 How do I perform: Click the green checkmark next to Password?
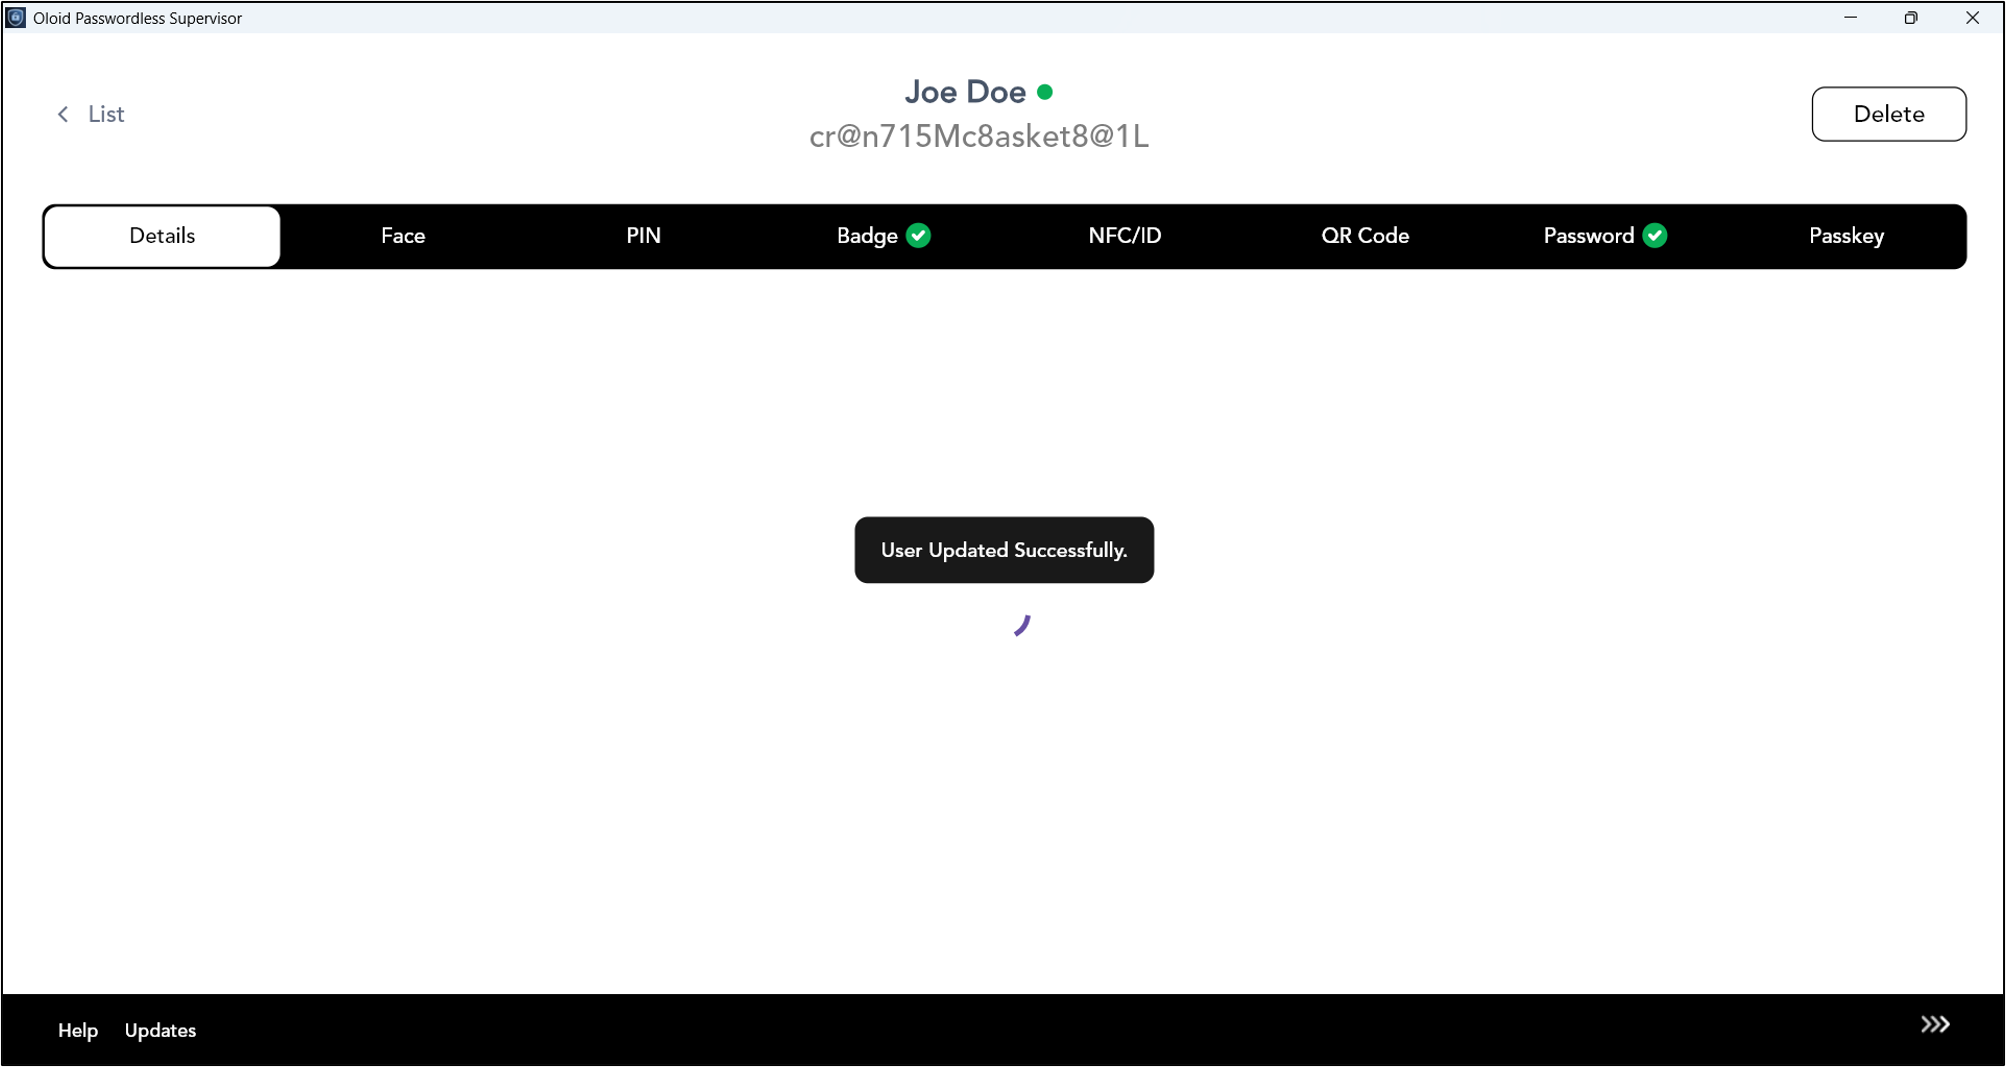pyautogui.click(x=1655, y=235)
